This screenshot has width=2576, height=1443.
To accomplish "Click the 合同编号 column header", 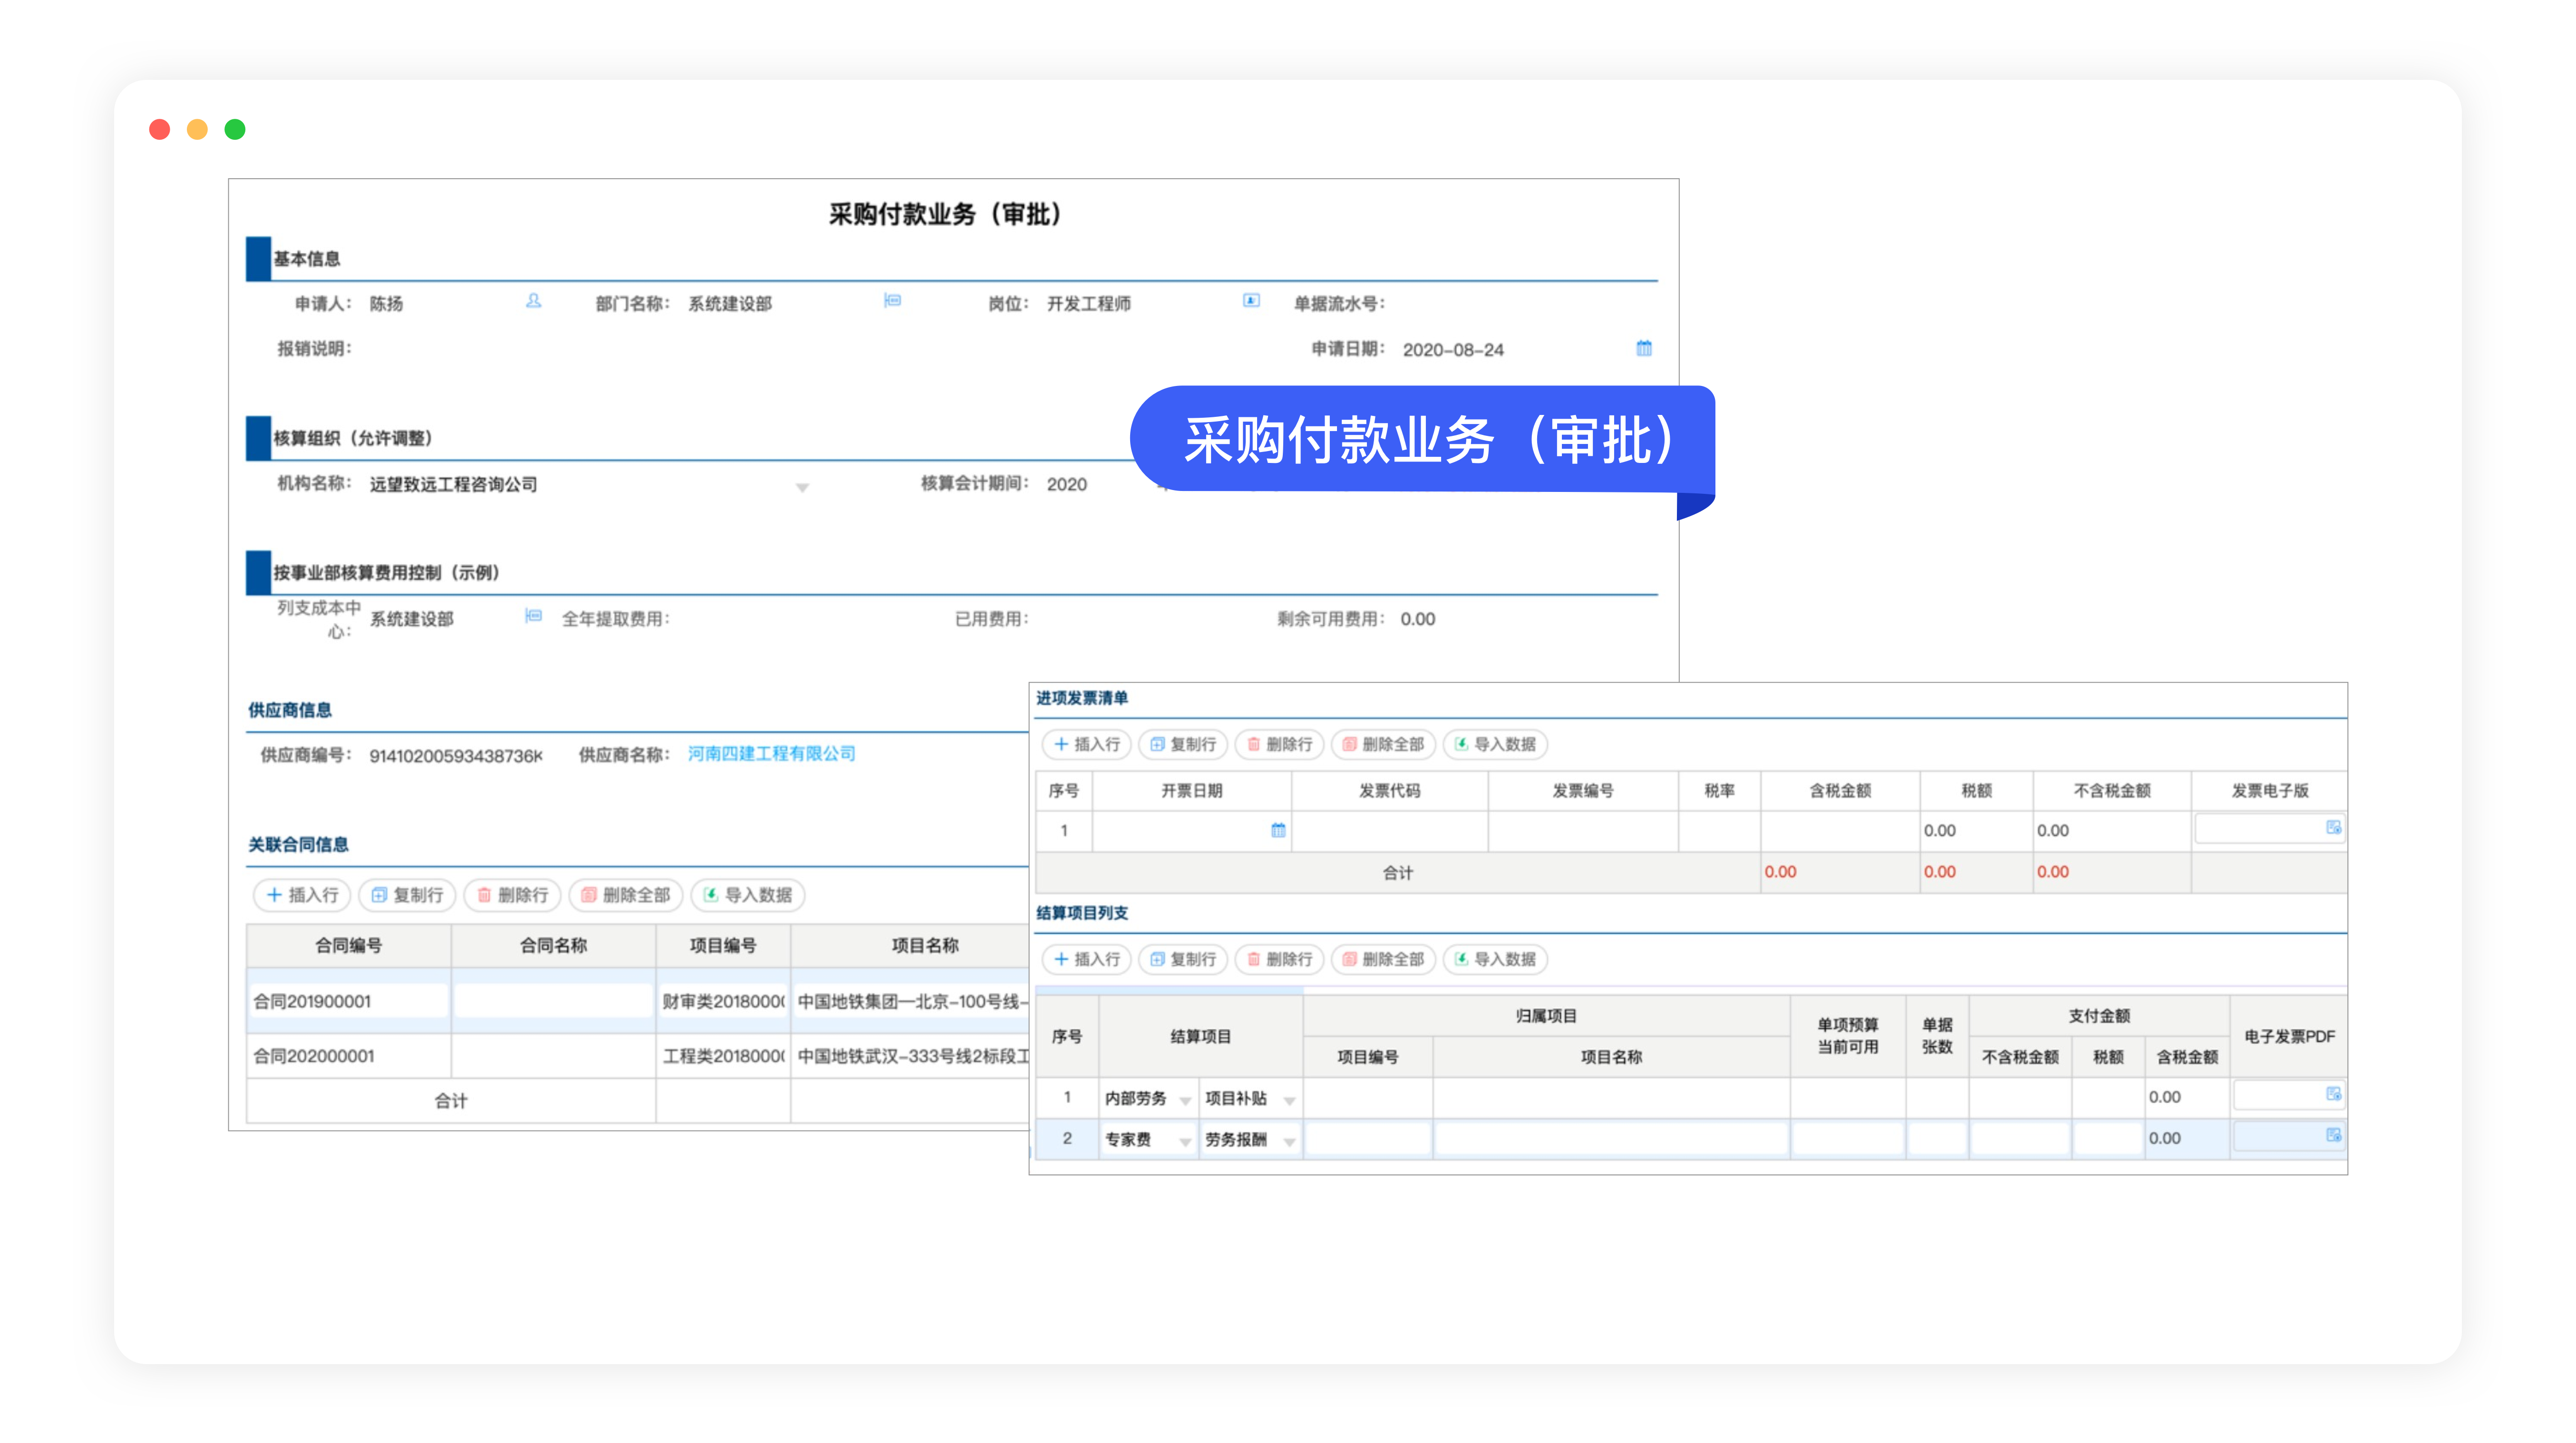I will click(348, 945).
